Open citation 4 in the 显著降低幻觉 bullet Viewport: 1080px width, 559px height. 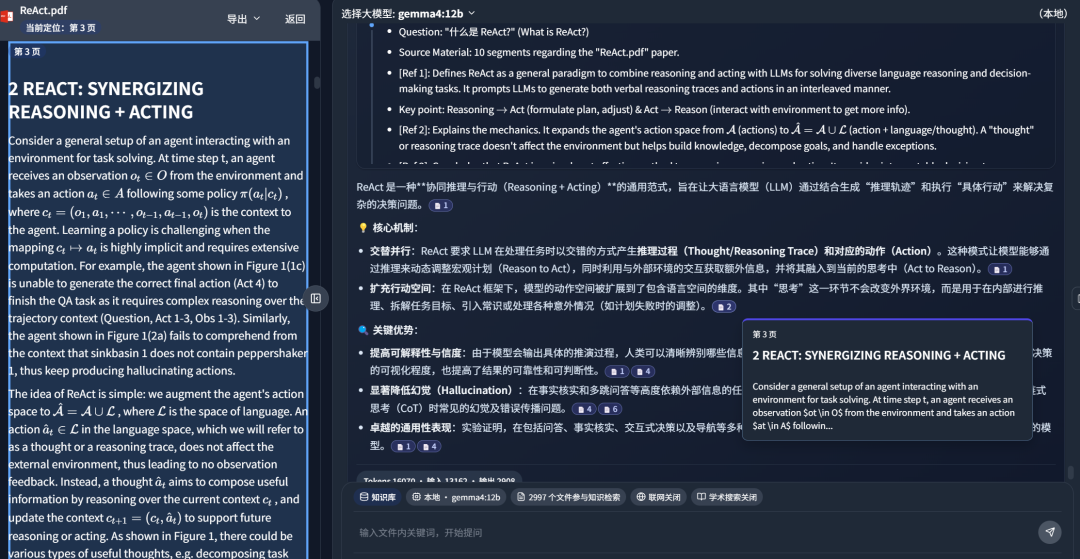(x=583, y=409)
